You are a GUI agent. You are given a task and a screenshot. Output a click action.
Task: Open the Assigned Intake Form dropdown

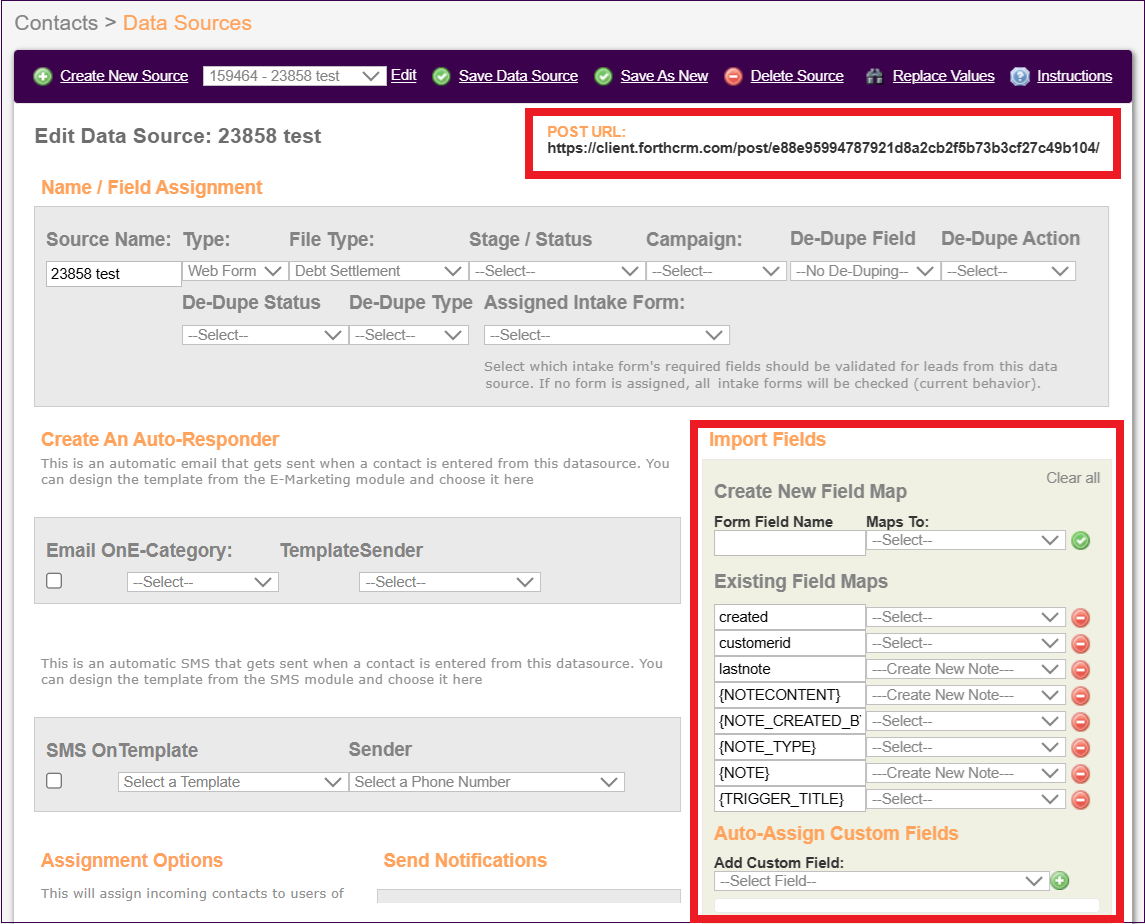(607, 335)
